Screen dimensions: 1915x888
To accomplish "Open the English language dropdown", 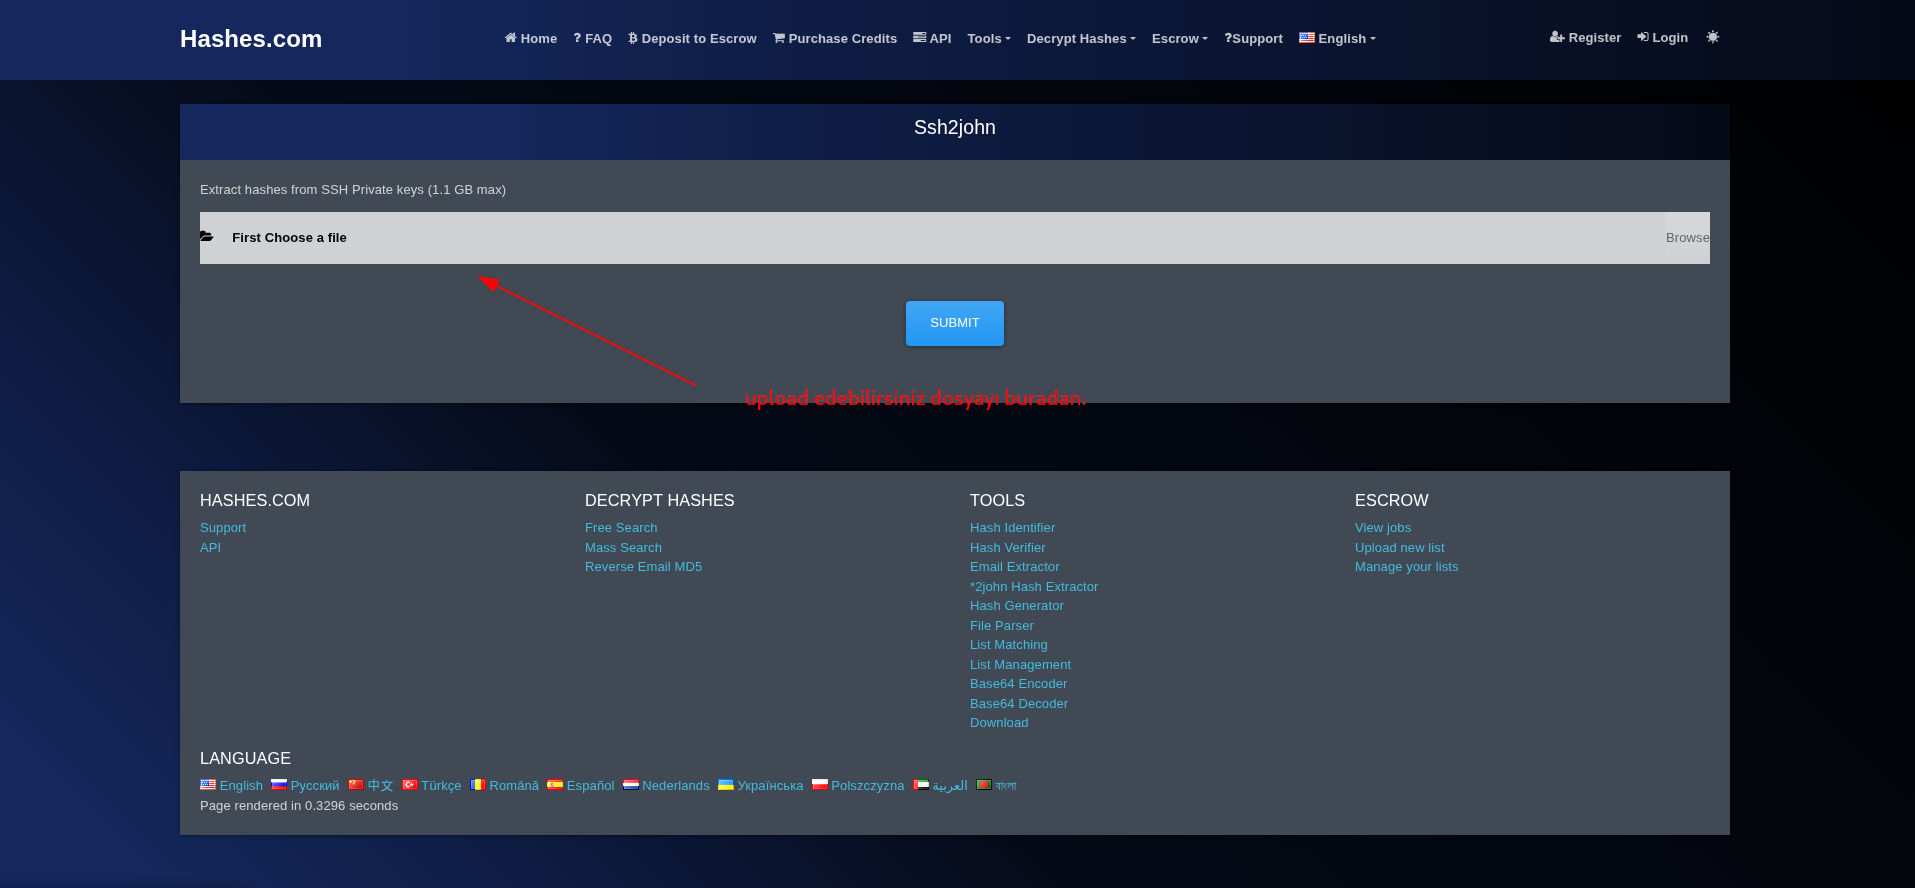I will [1338, 38].
